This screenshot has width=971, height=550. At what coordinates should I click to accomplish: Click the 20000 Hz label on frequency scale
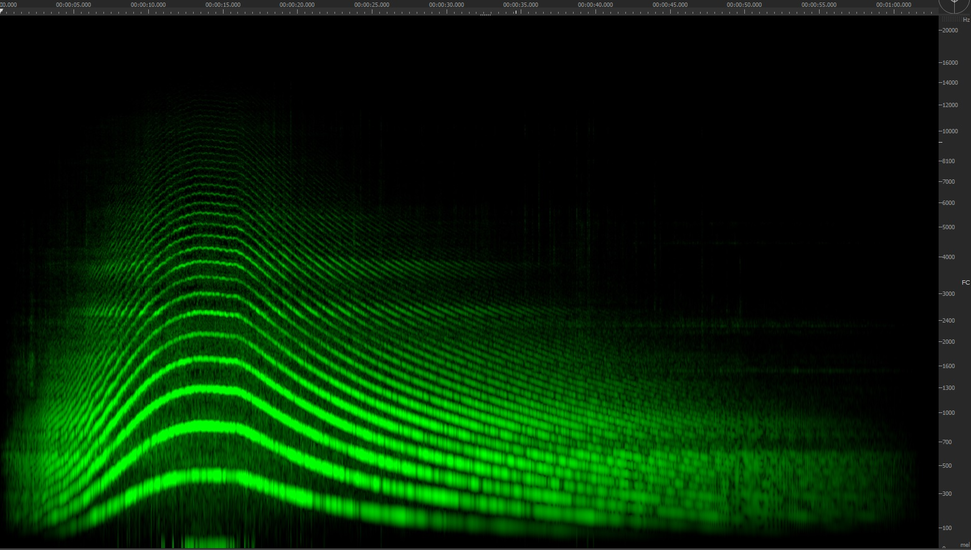click(949, 31)
